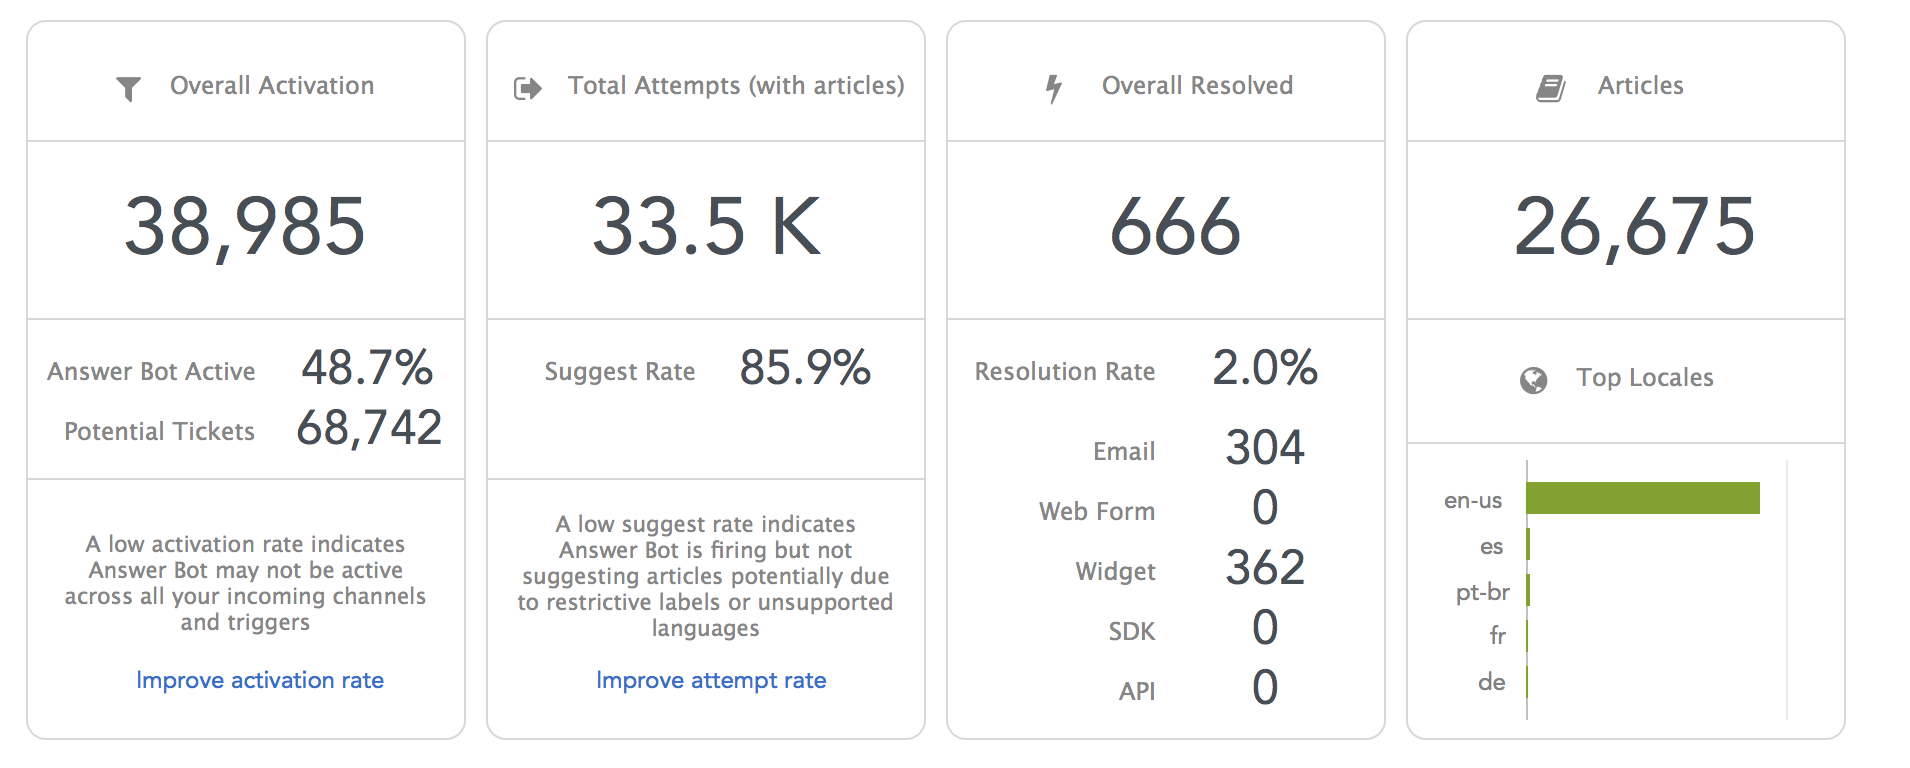Viewport: 1910px width, 768px height.
Task: Click the en-us green bar in chart
Action: 1642,498
